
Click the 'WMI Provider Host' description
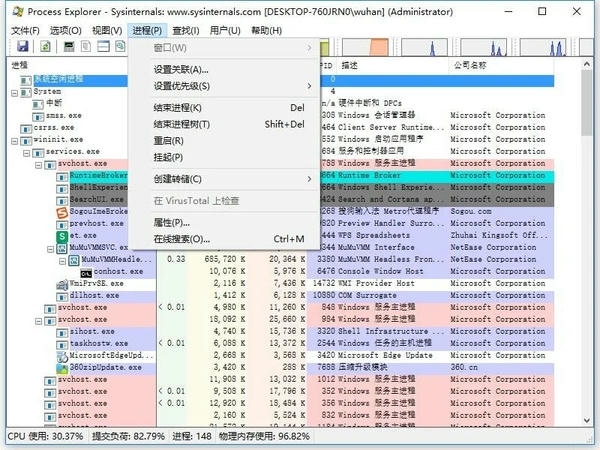click(x=375, y=284)
